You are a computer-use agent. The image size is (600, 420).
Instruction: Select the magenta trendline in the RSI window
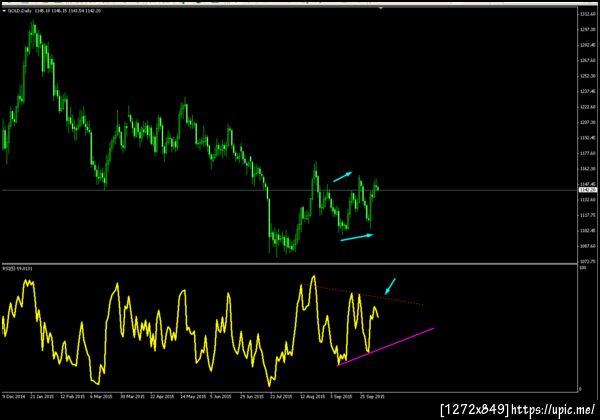coord(386,347)
